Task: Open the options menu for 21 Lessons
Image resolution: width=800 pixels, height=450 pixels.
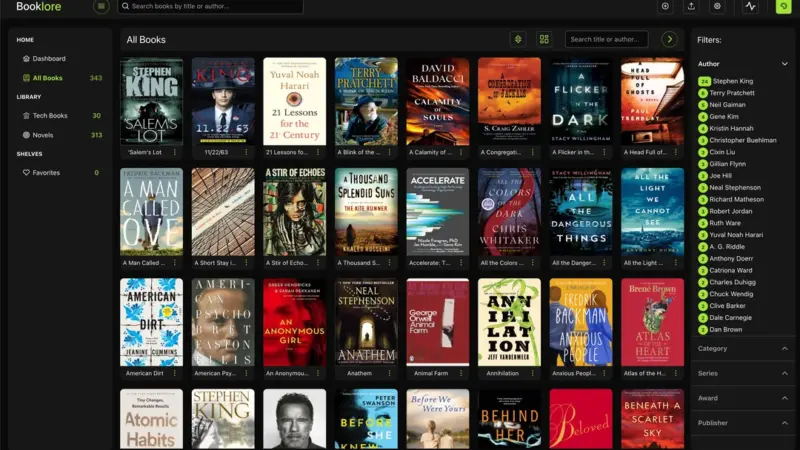Action: [318, 152]
